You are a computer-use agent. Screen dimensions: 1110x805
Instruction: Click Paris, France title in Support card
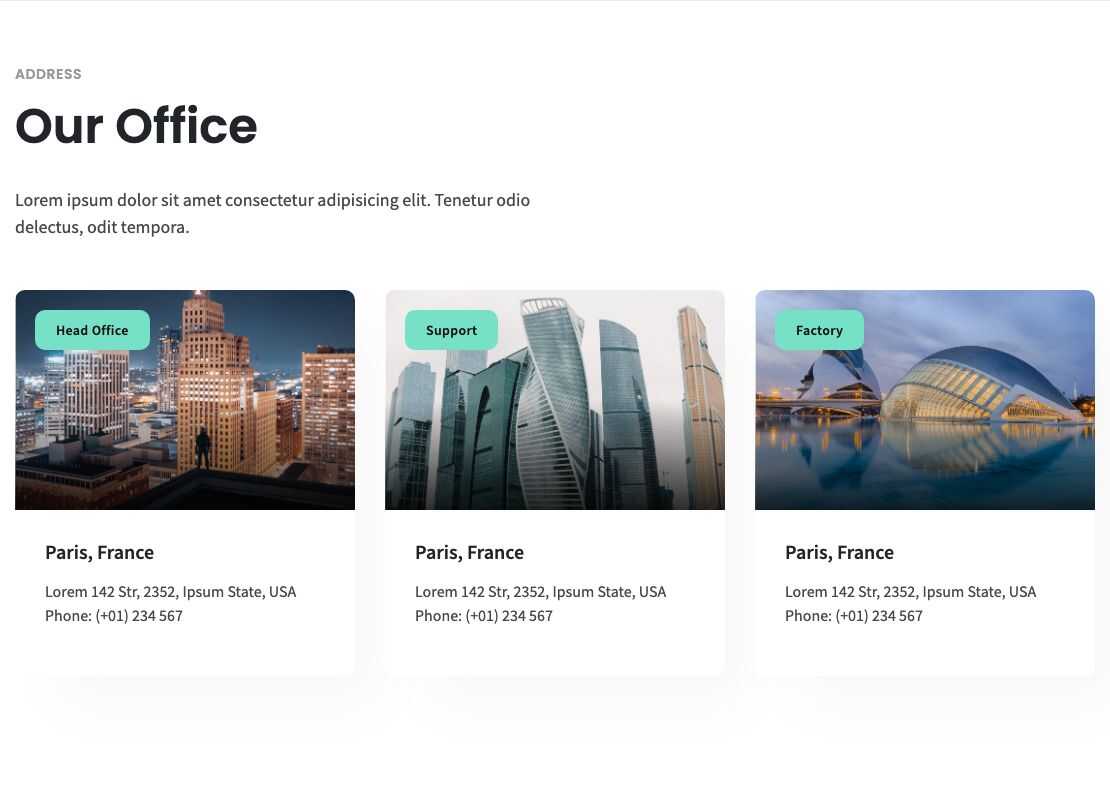(x=469, y=552)
